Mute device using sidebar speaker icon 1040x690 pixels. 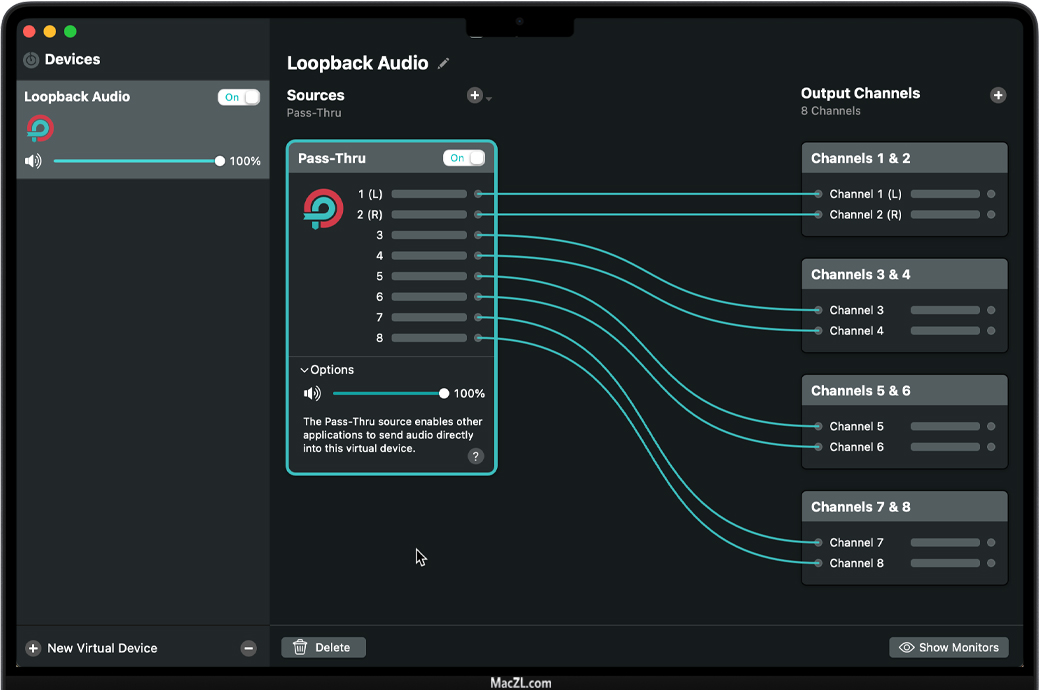tap(34, 161)
